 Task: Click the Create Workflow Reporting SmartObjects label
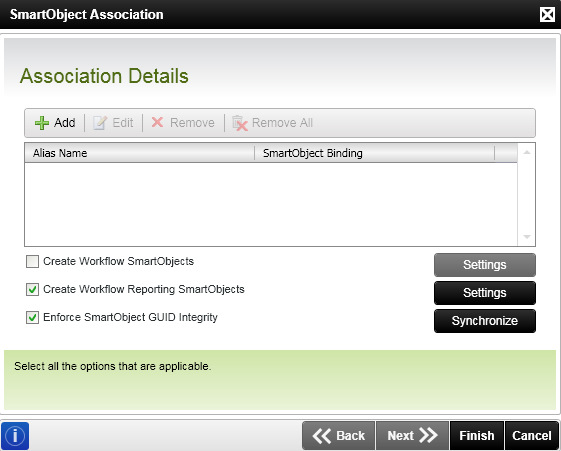[144, 289]
